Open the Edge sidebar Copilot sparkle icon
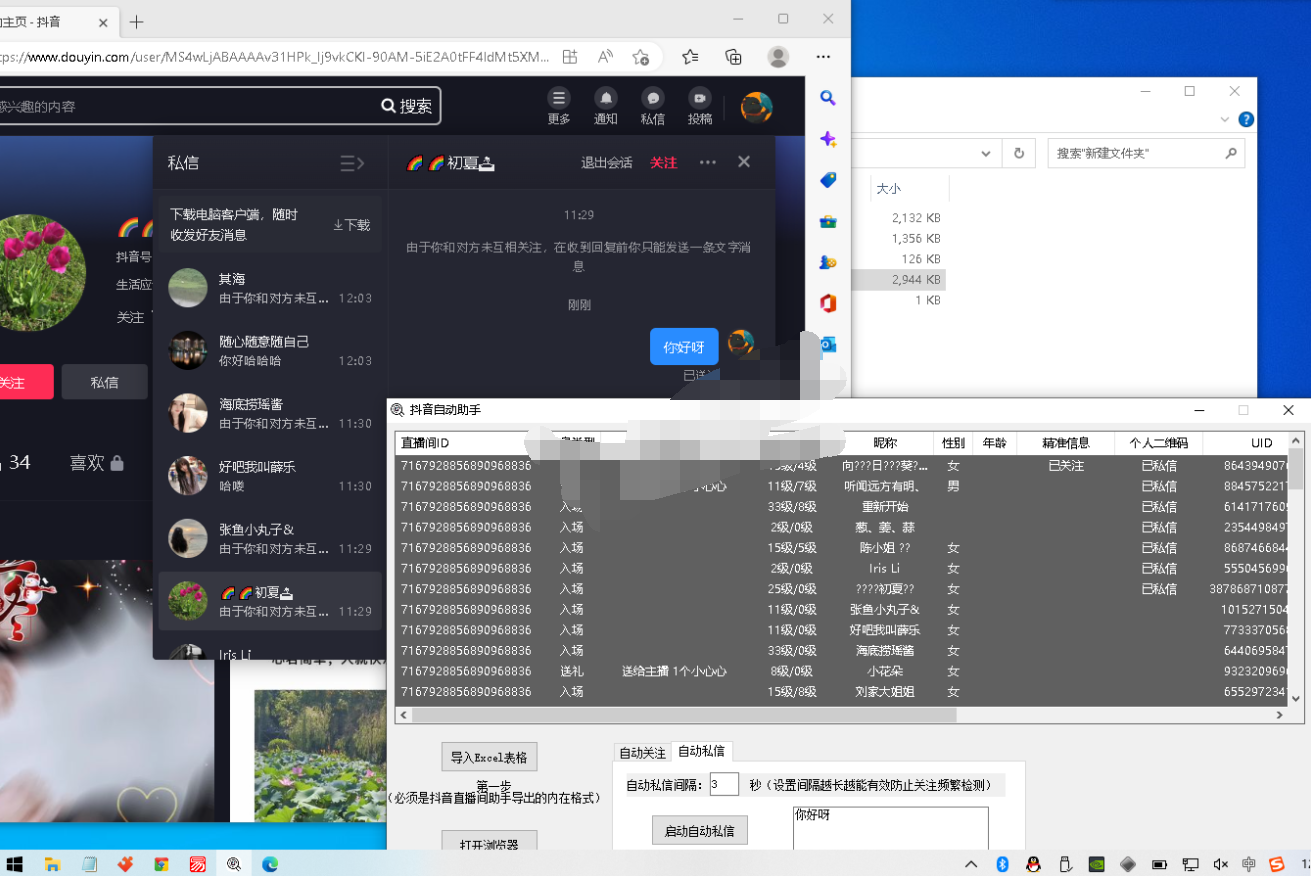This screenshot has height=876, width=1311. (828, 139)
